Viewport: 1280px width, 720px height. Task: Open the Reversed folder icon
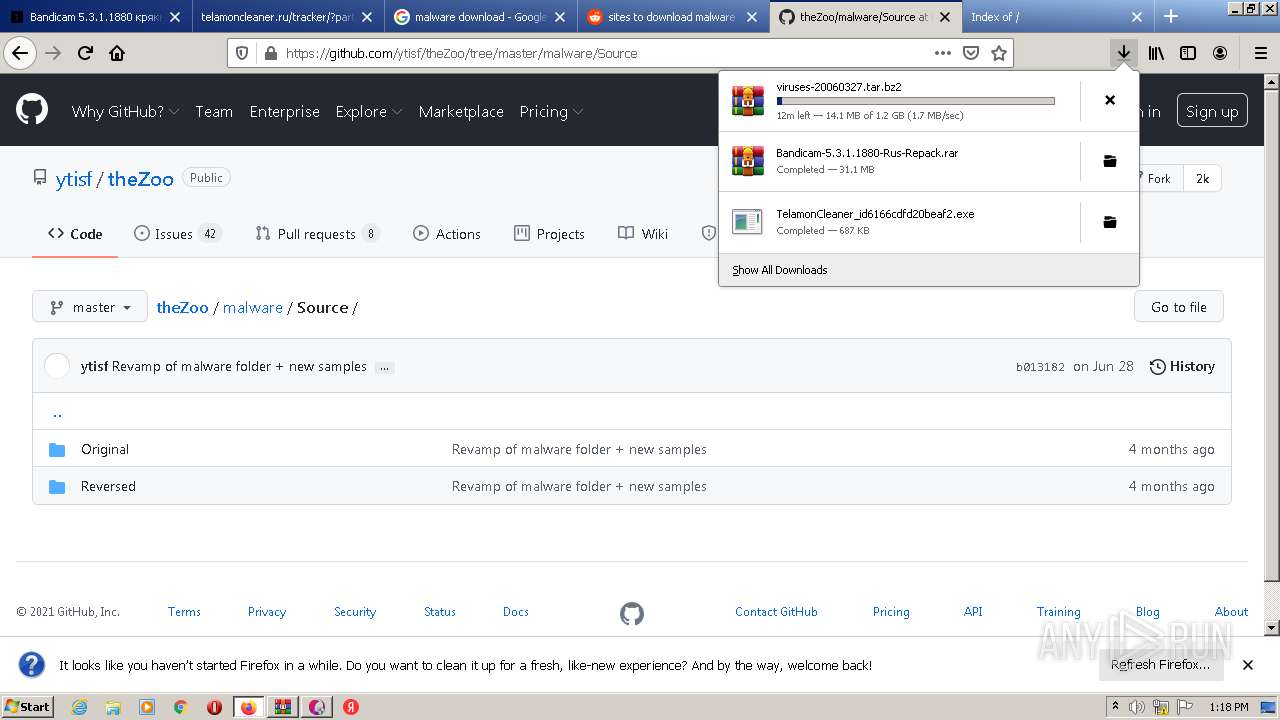click(57, 486)
